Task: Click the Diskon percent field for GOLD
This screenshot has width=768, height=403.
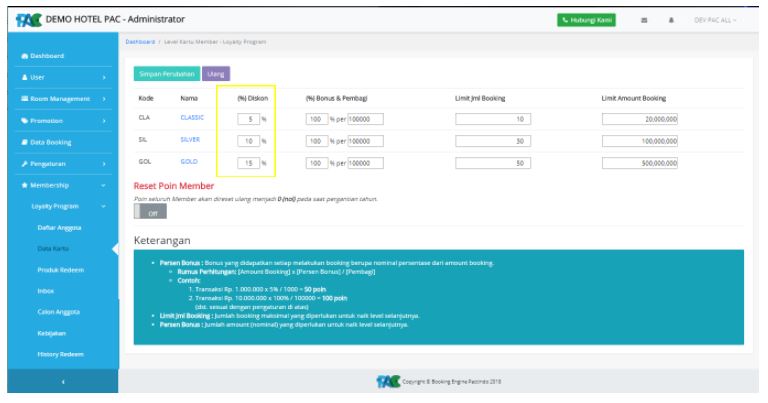Action: (x=248, y=163)
